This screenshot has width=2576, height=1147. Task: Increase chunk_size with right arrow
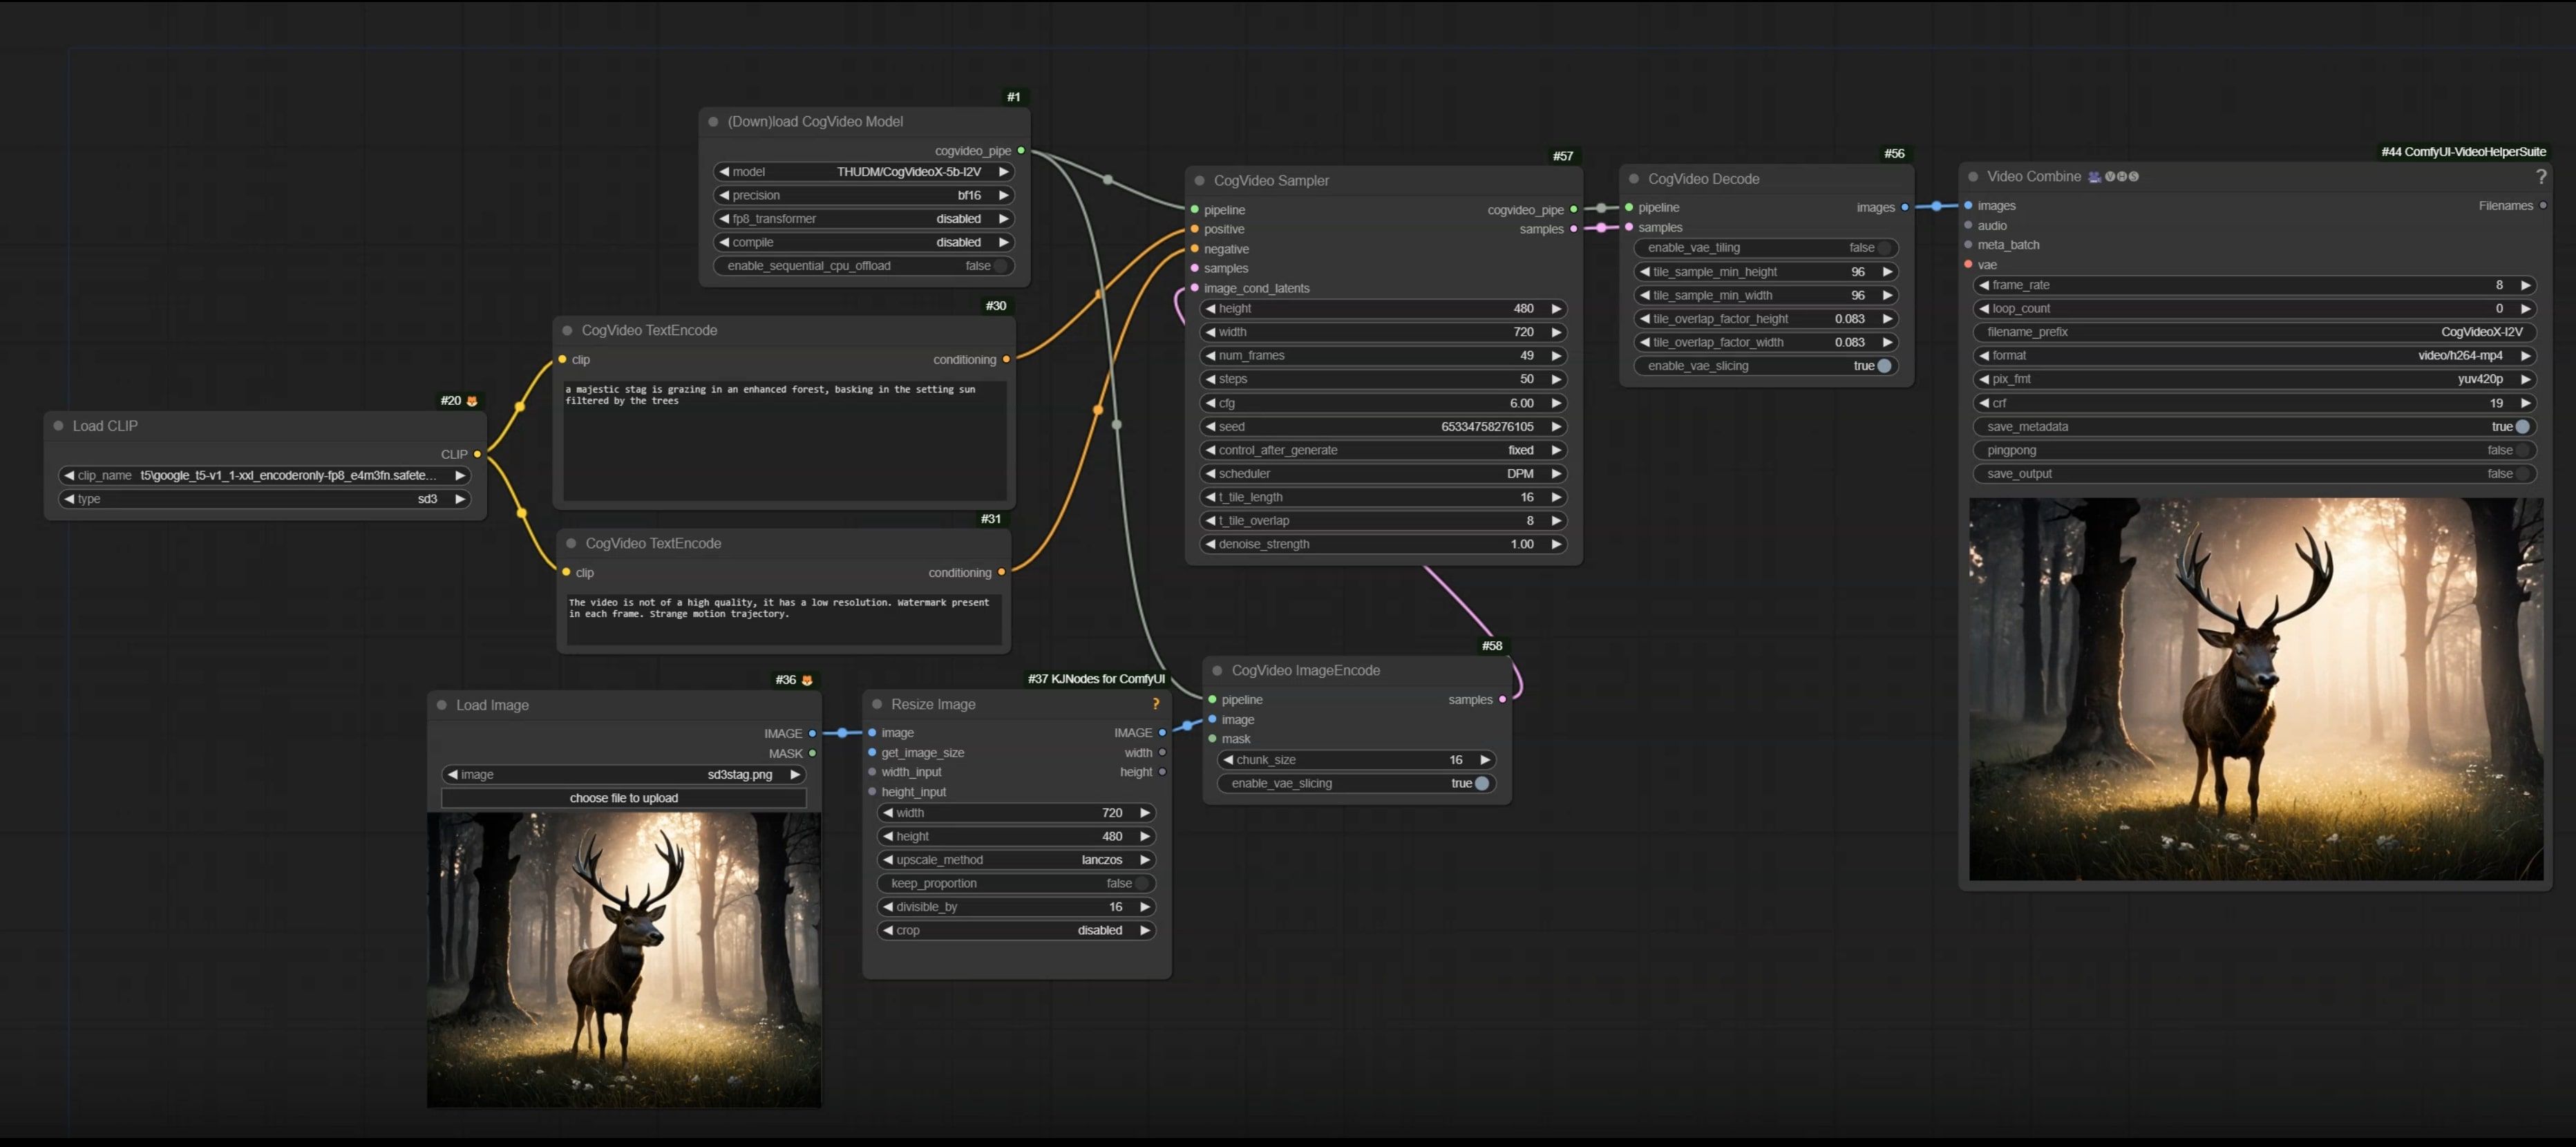coord(1484,760)
